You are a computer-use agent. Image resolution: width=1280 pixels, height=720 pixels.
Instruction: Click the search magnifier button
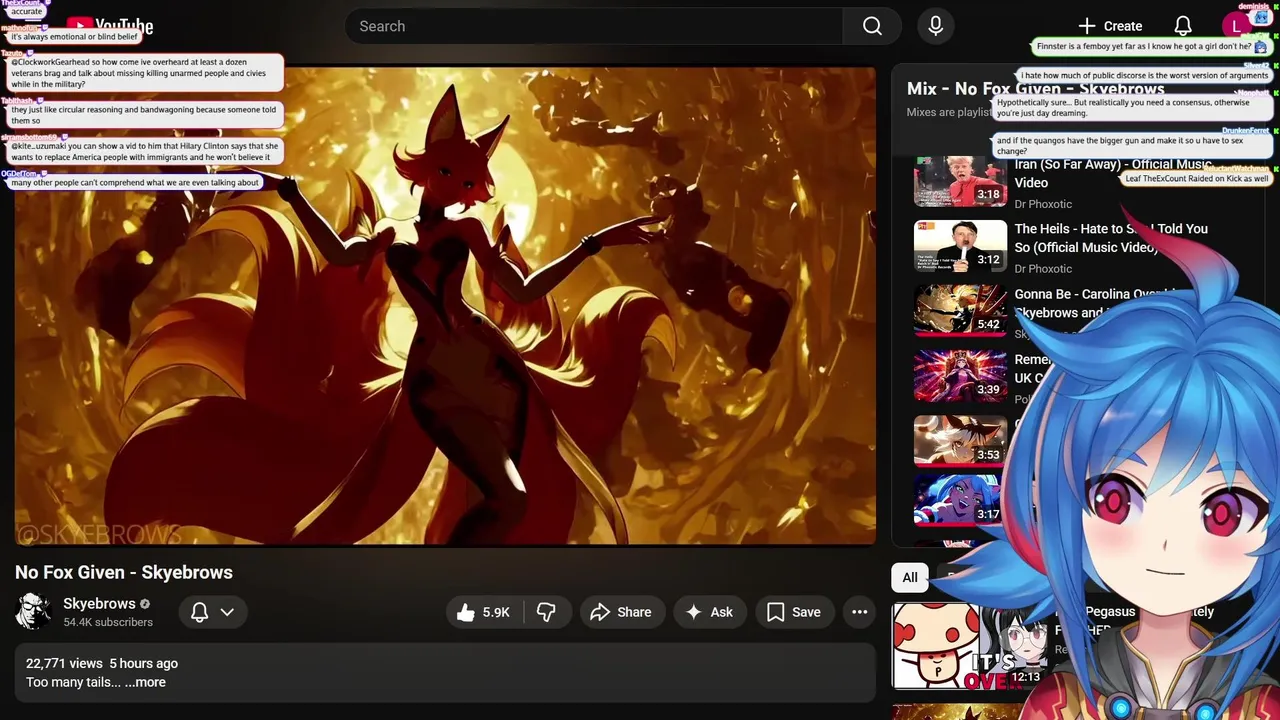pyautogui.click(x=872, y=26)
